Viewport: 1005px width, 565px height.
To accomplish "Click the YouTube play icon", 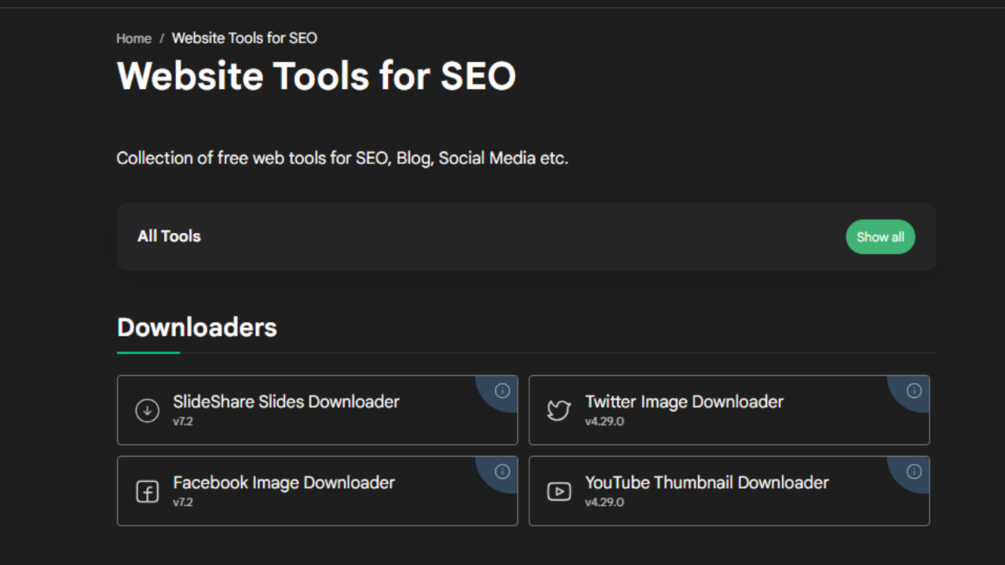I will coord(559,491).
